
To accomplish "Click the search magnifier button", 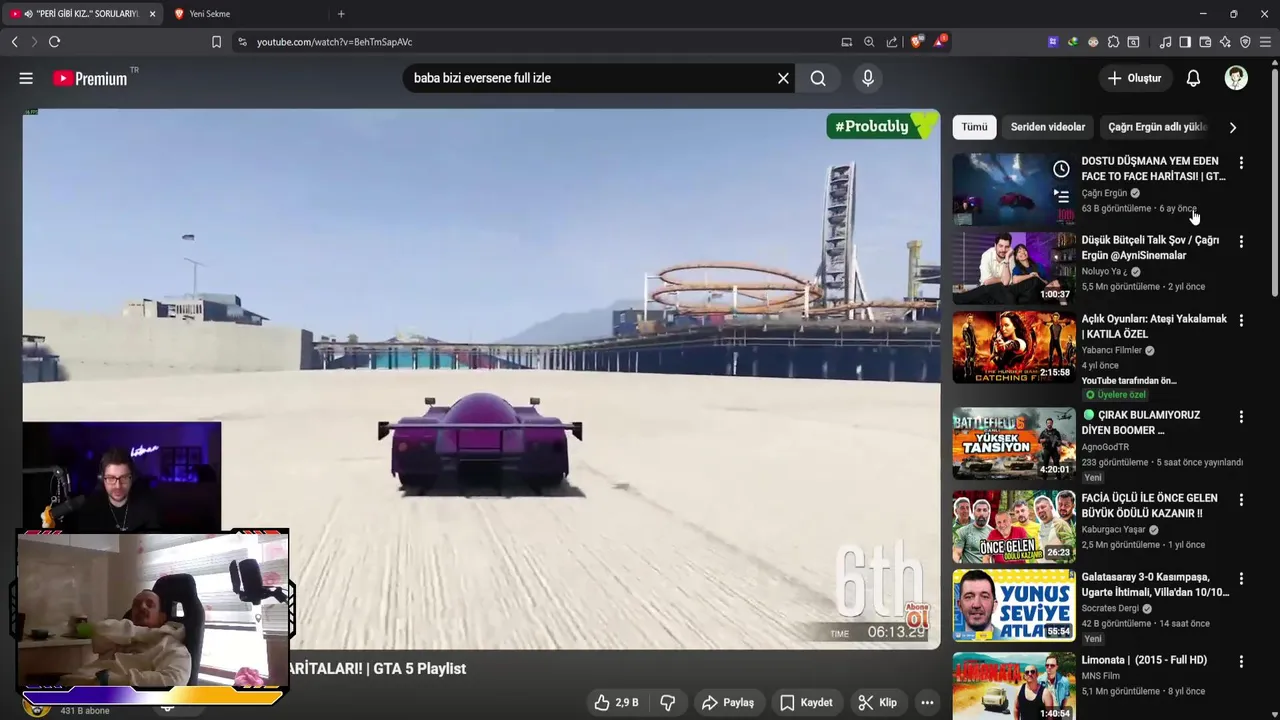I will click(x=818, y=78).
